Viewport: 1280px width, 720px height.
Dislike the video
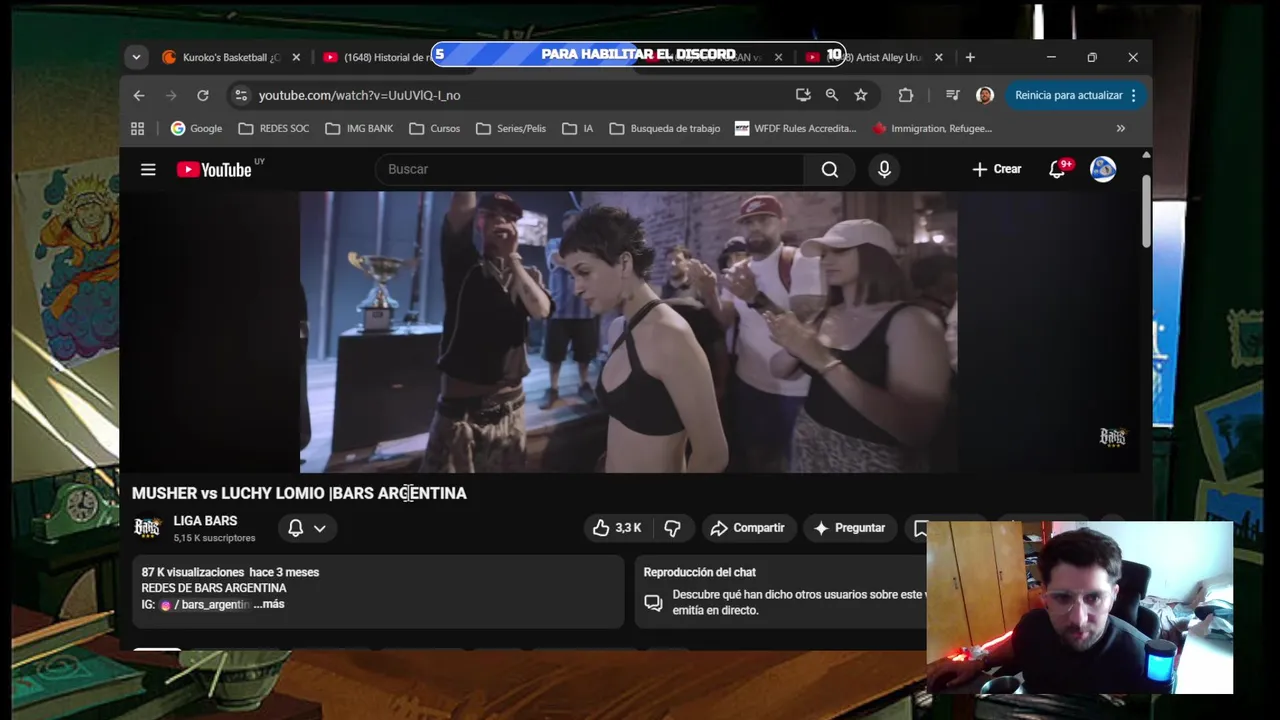point(673,528)
